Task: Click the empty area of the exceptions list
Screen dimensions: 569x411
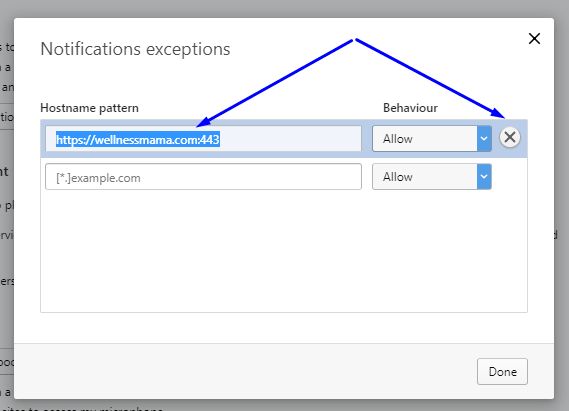Action: (x=284, y=250)
